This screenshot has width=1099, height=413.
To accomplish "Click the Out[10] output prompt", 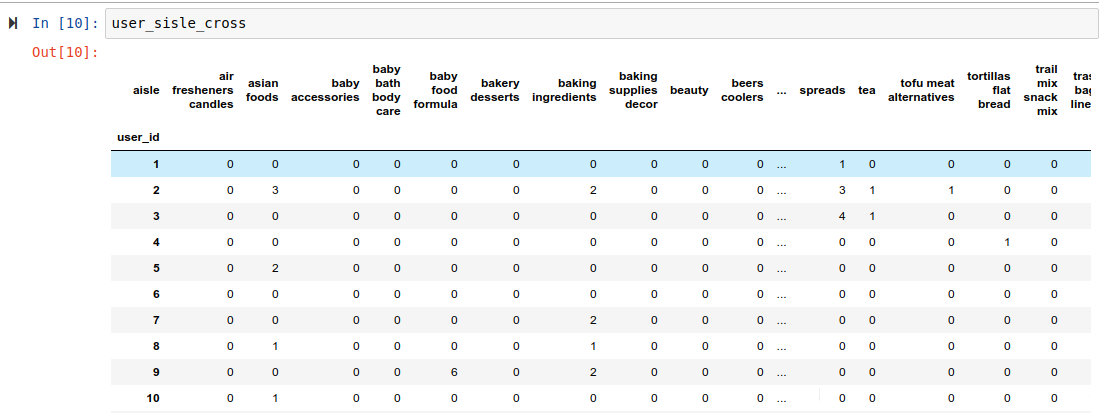I will [66, 52].
